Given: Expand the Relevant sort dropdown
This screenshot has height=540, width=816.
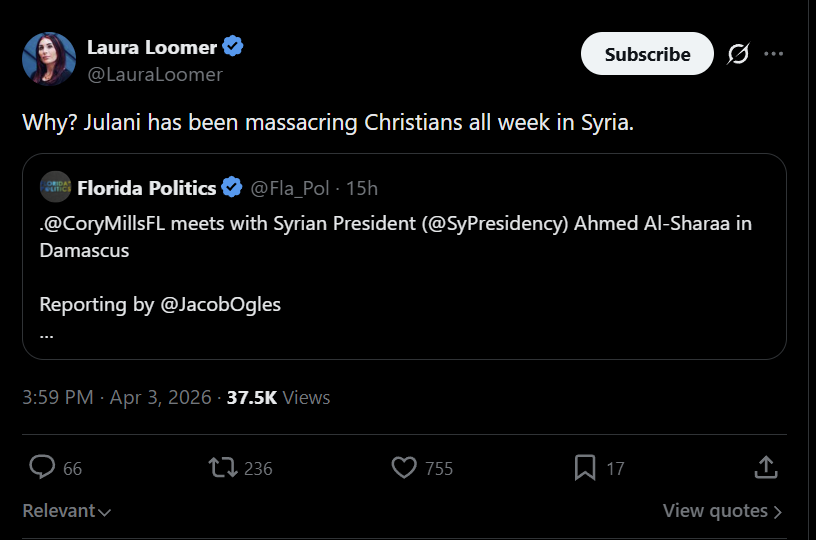Looking at the screenshot, I should pos(67,511).
